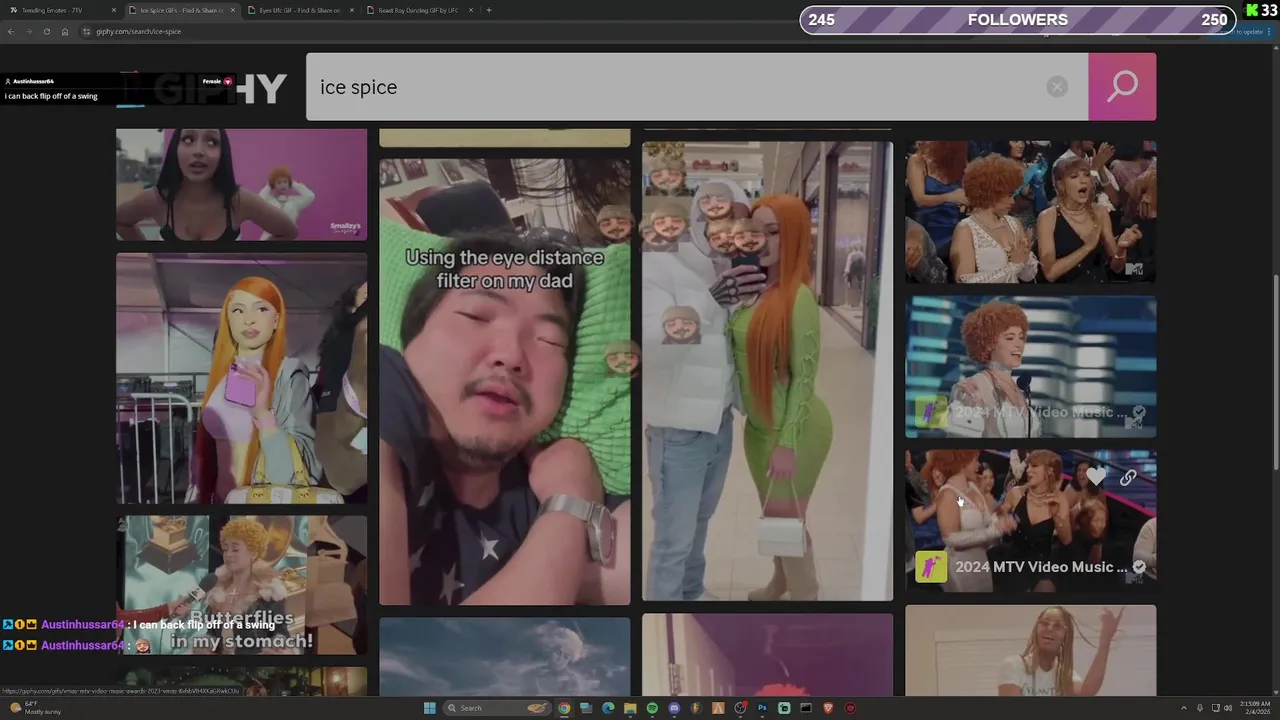Open a new browser tab
The height and width of the screenshot is (720, 1280).
(x=488, y=10)
